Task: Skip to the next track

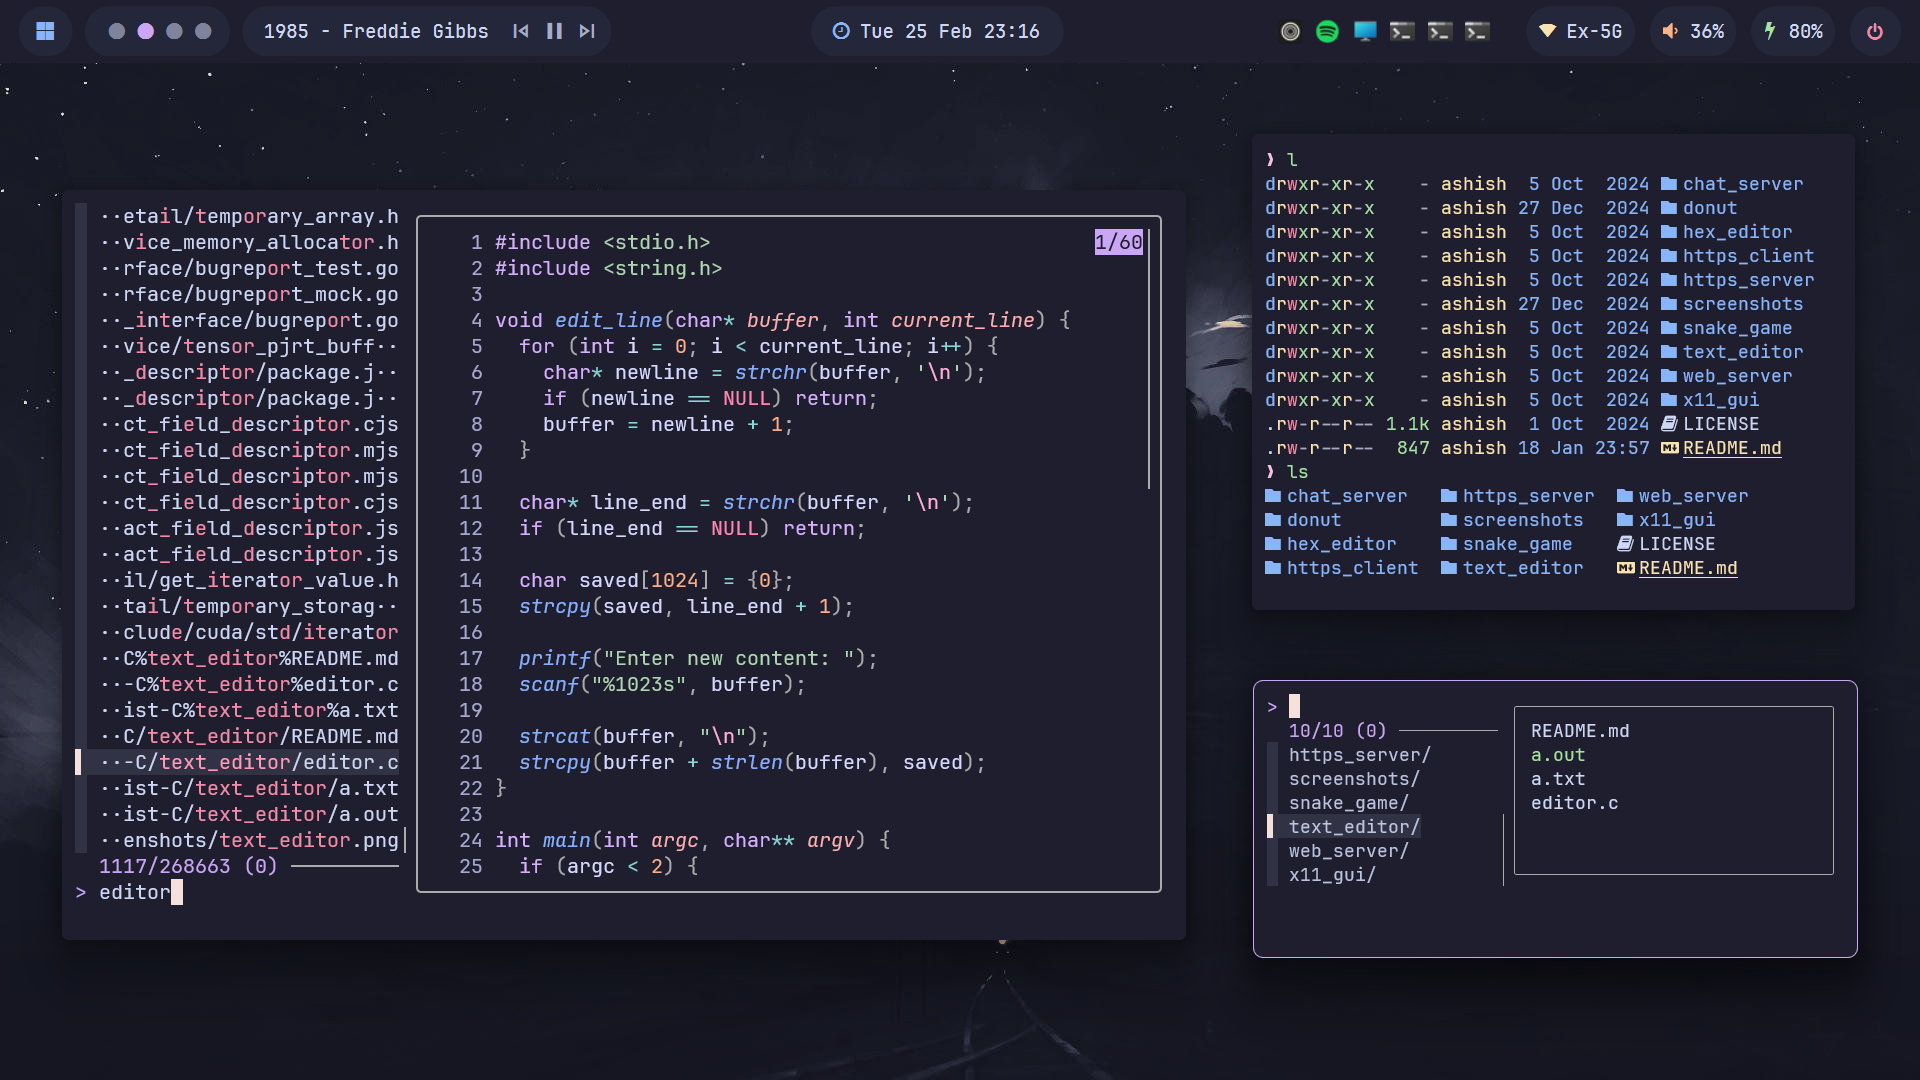Action: 587,31
